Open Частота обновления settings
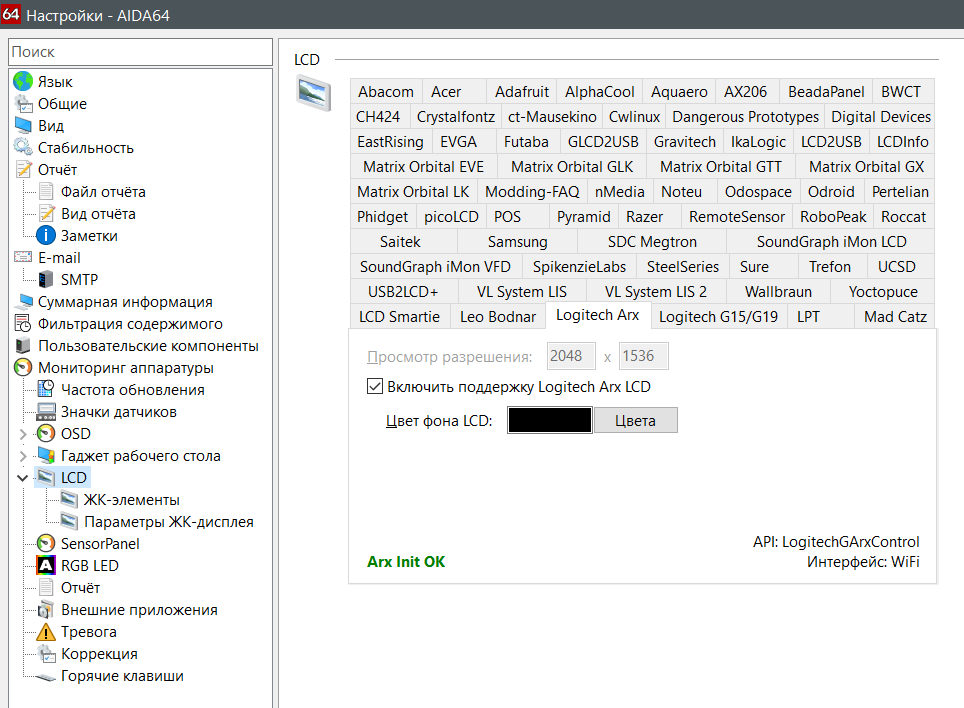Screen dimensions: 964x708 [x=132, y=390]
